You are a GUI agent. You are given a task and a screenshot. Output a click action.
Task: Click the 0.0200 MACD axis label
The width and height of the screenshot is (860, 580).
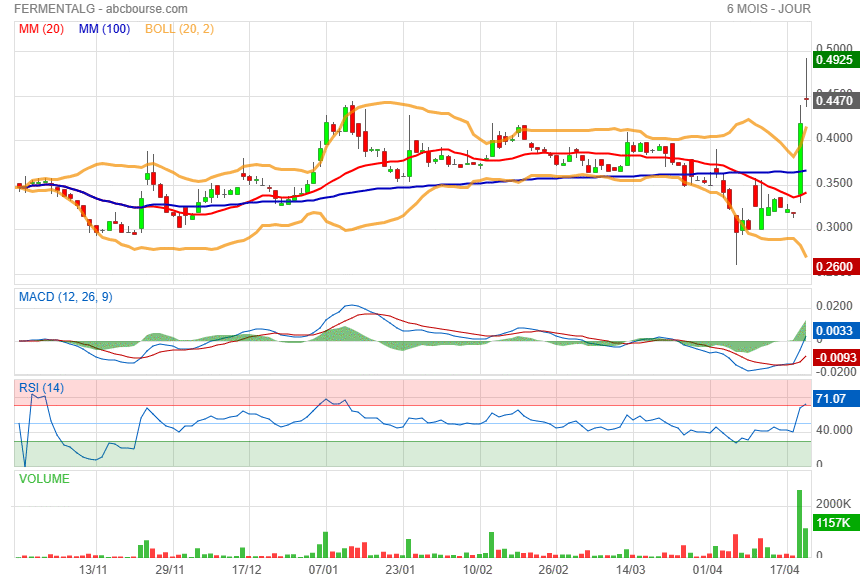click(834, 306)
